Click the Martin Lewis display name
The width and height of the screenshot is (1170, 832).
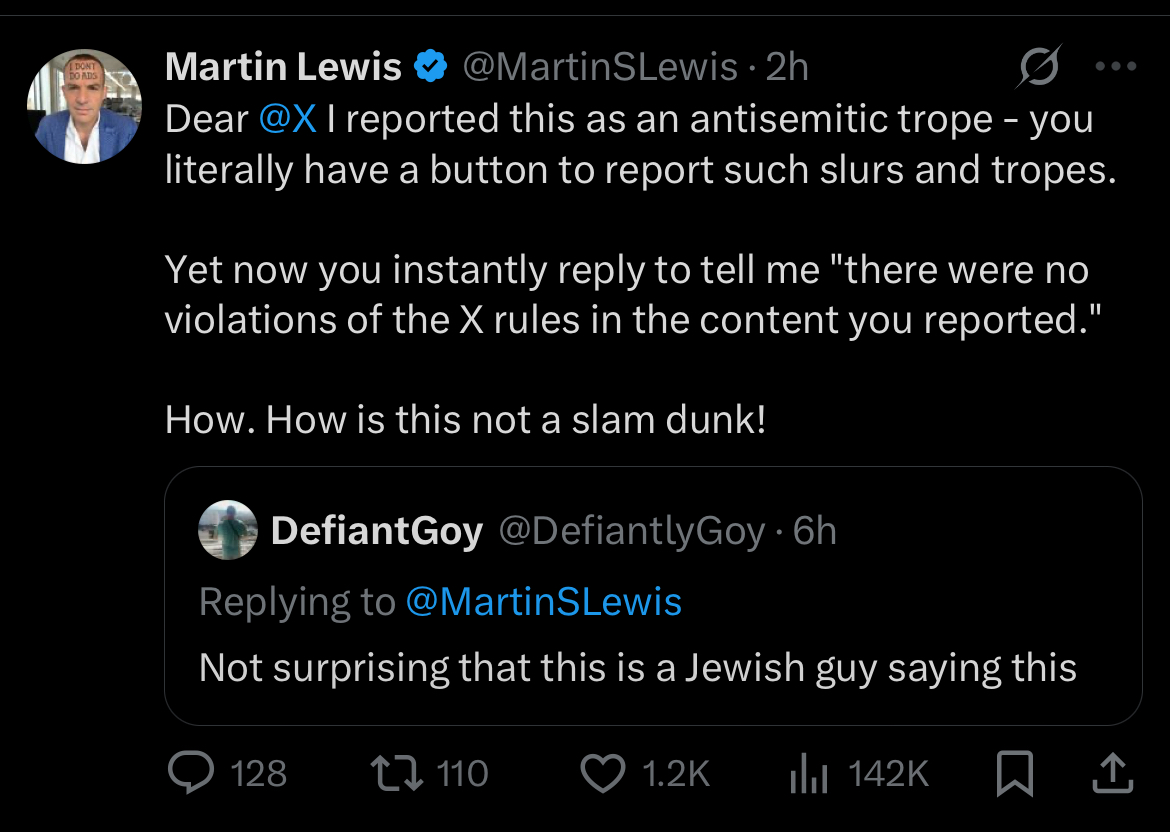point(283,67)
